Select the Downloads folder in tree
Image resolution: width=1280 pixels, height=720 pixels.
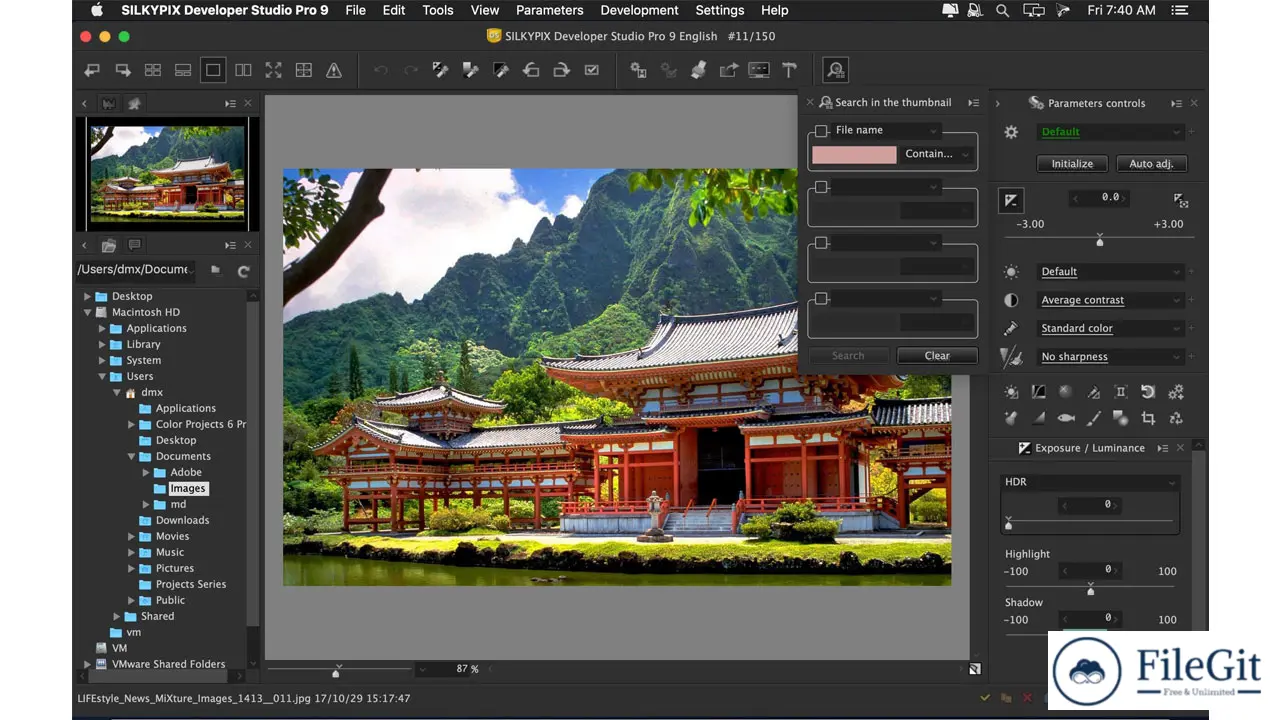(182, 520)
